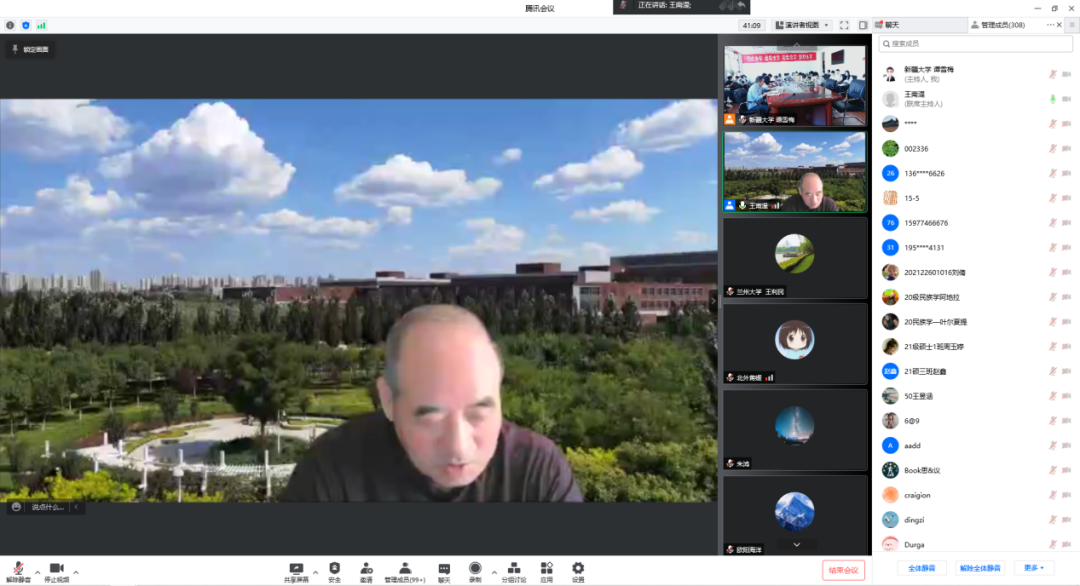
Task: Toggle microphone for member 王南湜 in list
Action: tap(1052, 99)
